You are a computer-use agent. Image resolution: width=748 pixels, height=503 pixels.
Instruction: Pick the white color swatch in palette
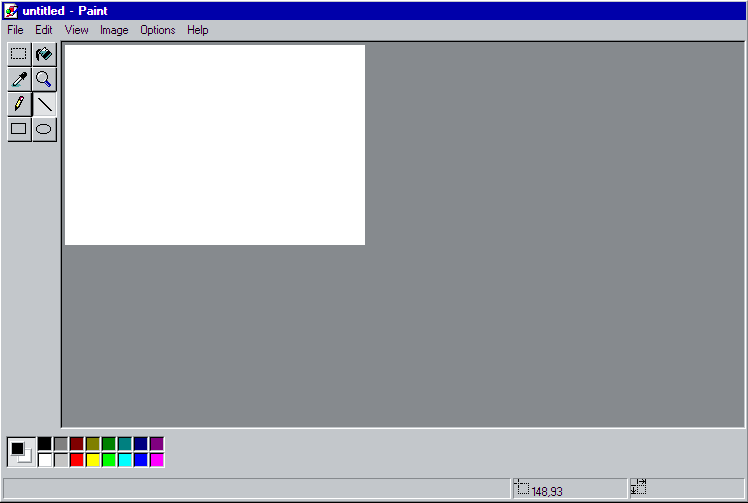(45, 460)
